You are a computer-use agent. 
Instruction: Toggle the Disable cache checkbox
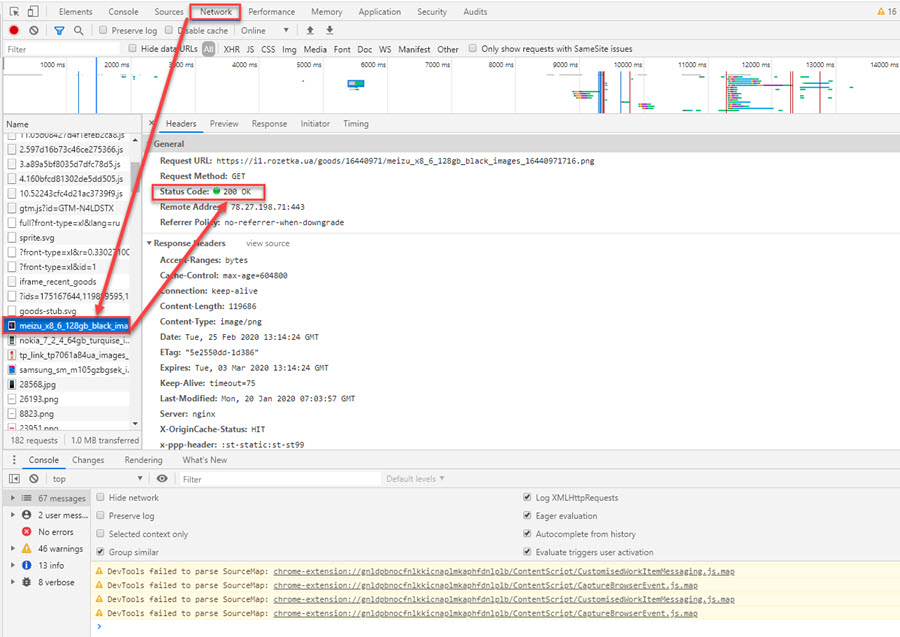pyautogui.click(x=169, y=30)
